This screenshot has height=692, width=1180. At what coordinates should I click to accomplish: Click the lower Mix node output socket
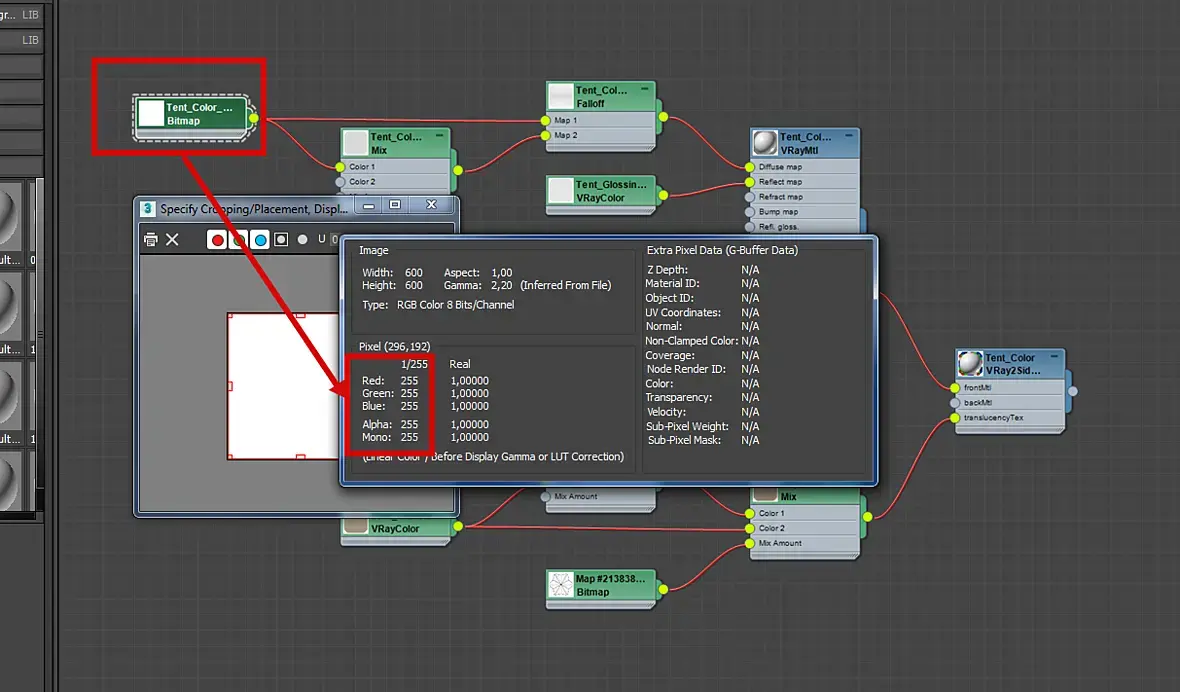(x=868, y=517)
